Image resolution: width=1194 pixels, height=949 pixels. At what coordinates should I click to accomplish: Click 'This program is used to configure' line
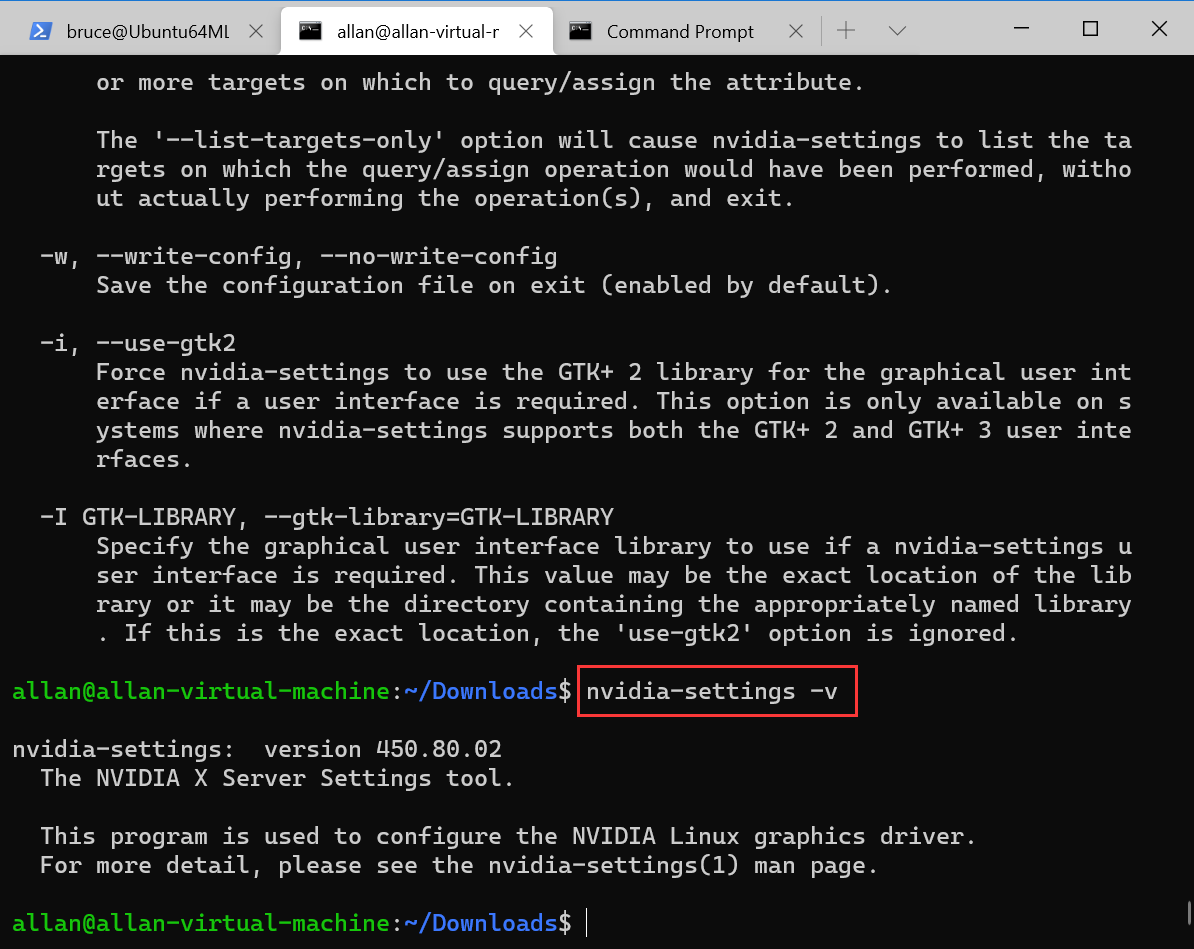(507, 836)
